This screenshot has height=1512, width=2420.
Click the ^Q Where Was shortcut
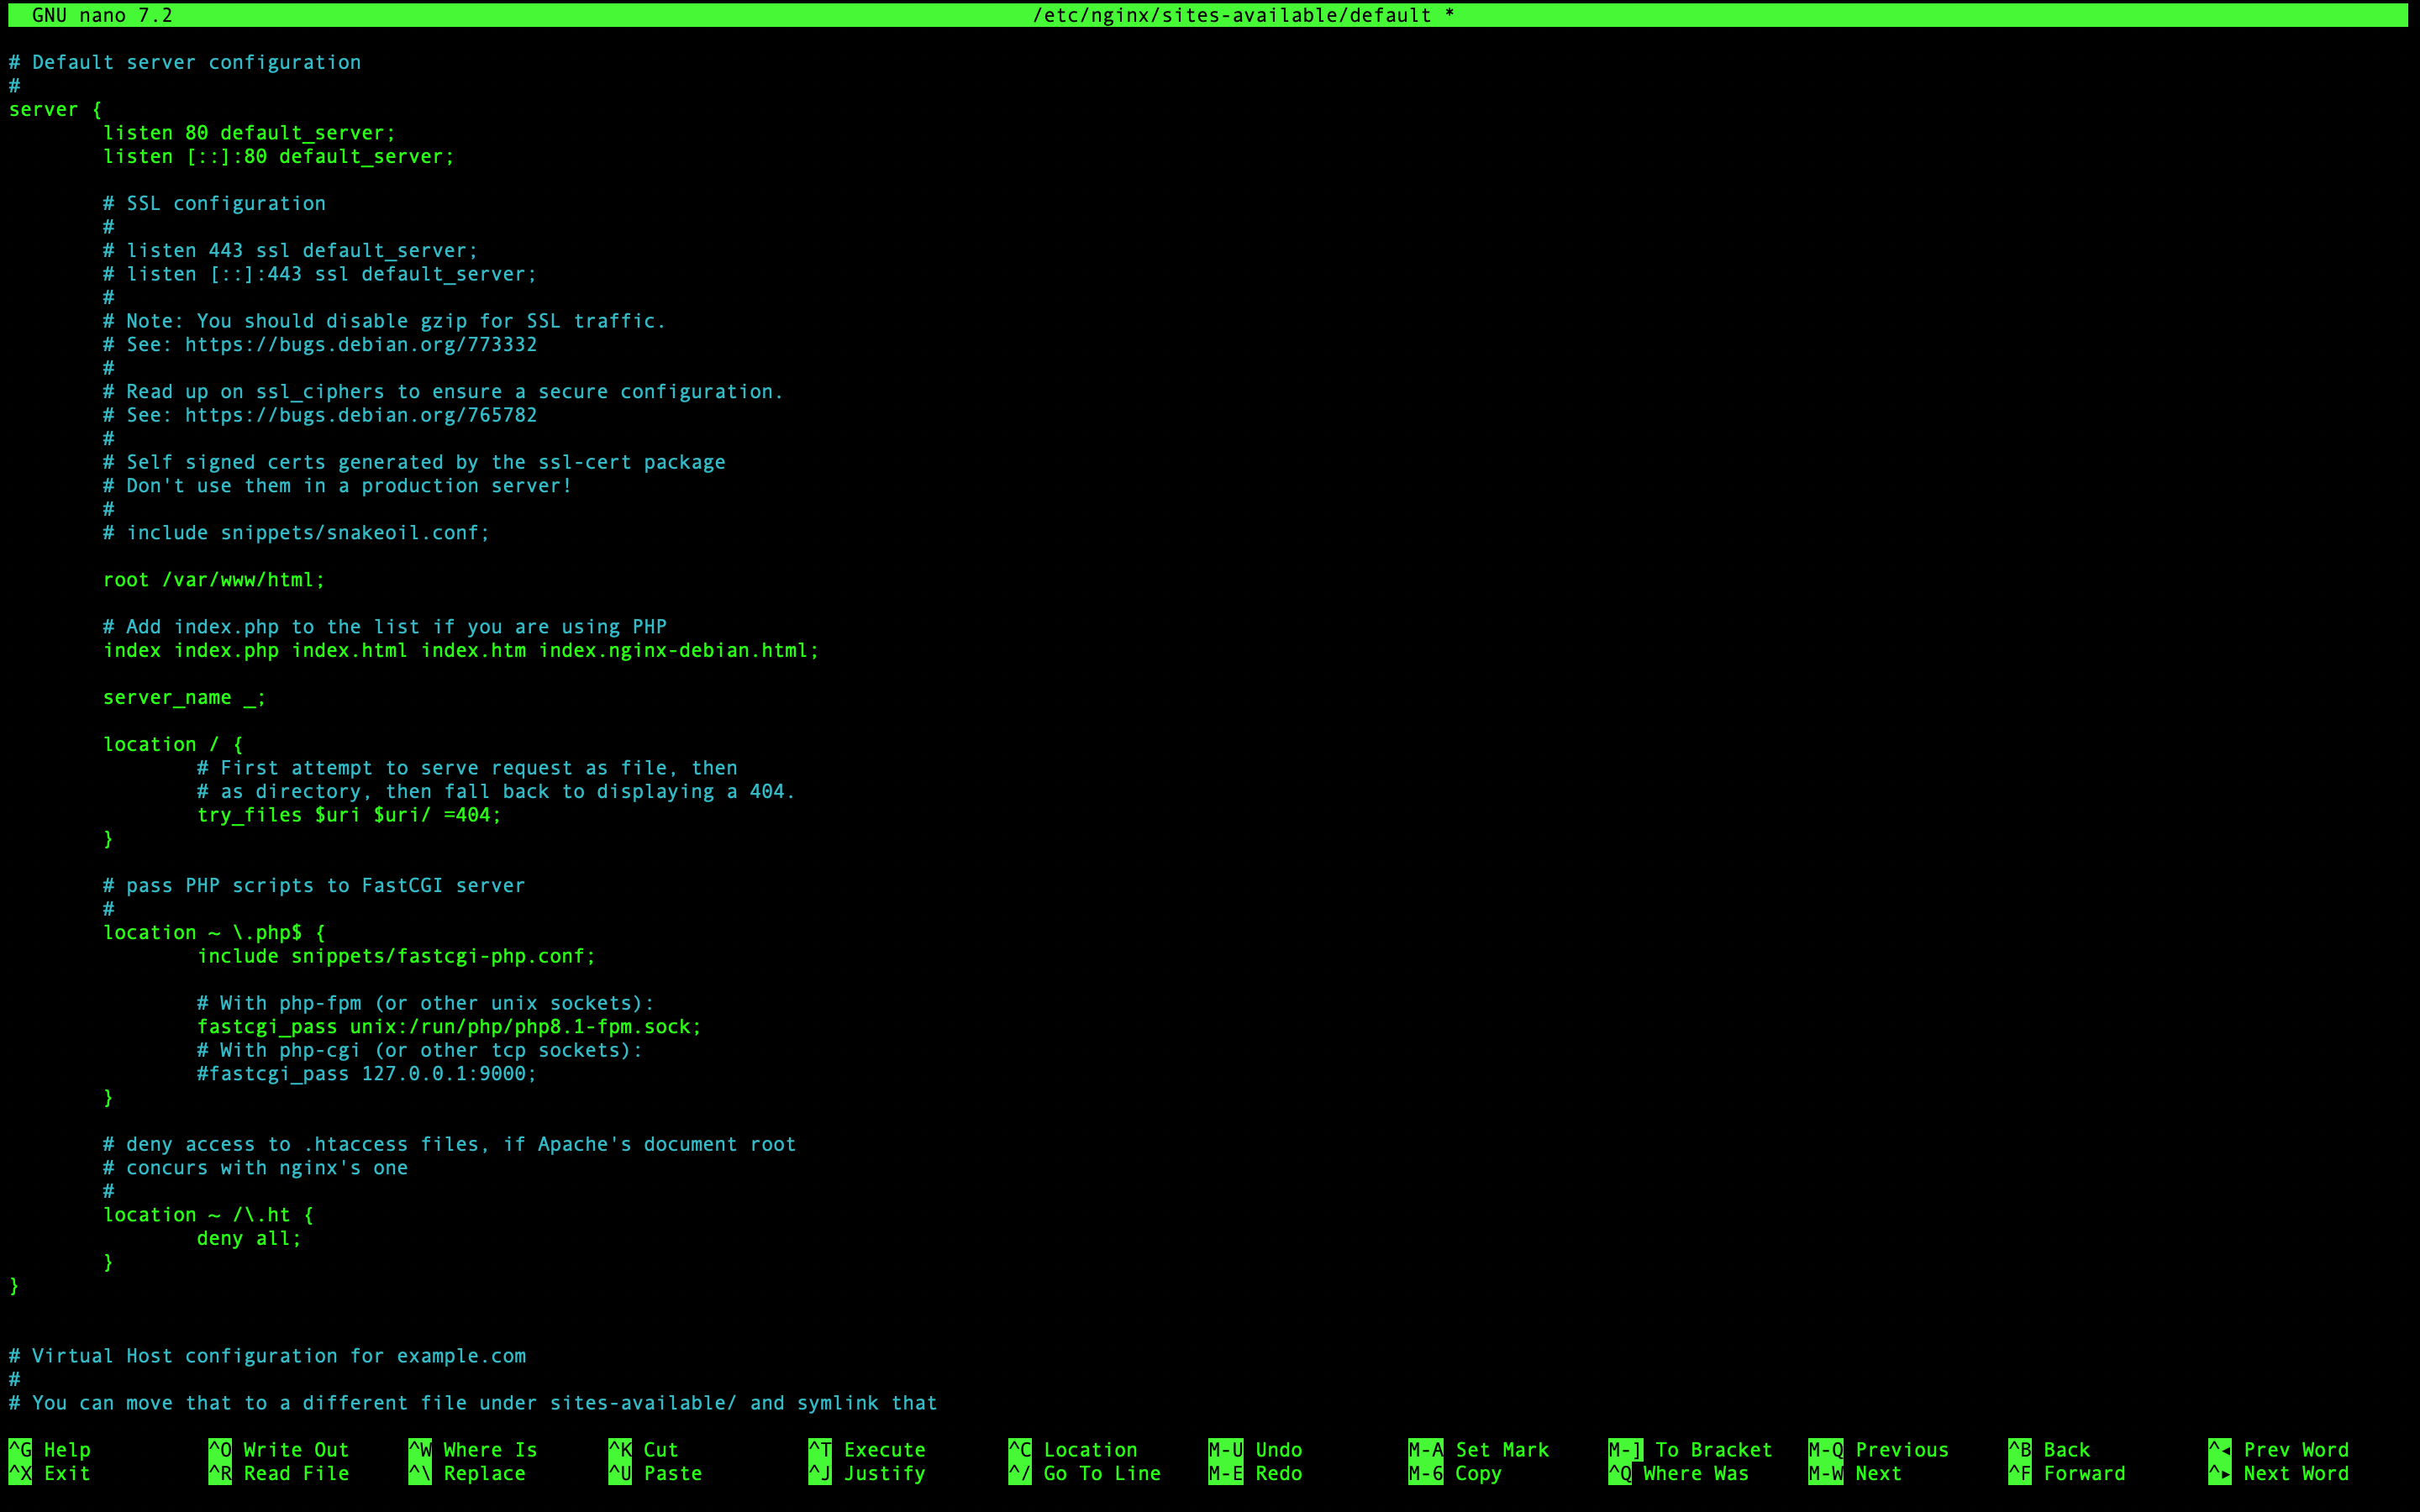pos(1679,1473)
